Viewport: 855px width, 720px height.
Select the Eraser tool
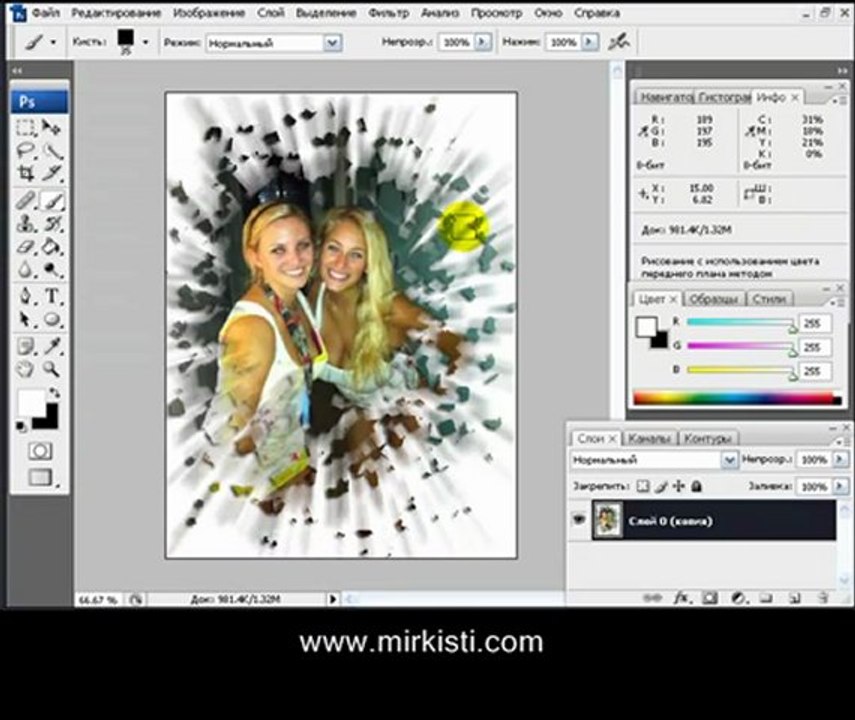pos(25,247)
